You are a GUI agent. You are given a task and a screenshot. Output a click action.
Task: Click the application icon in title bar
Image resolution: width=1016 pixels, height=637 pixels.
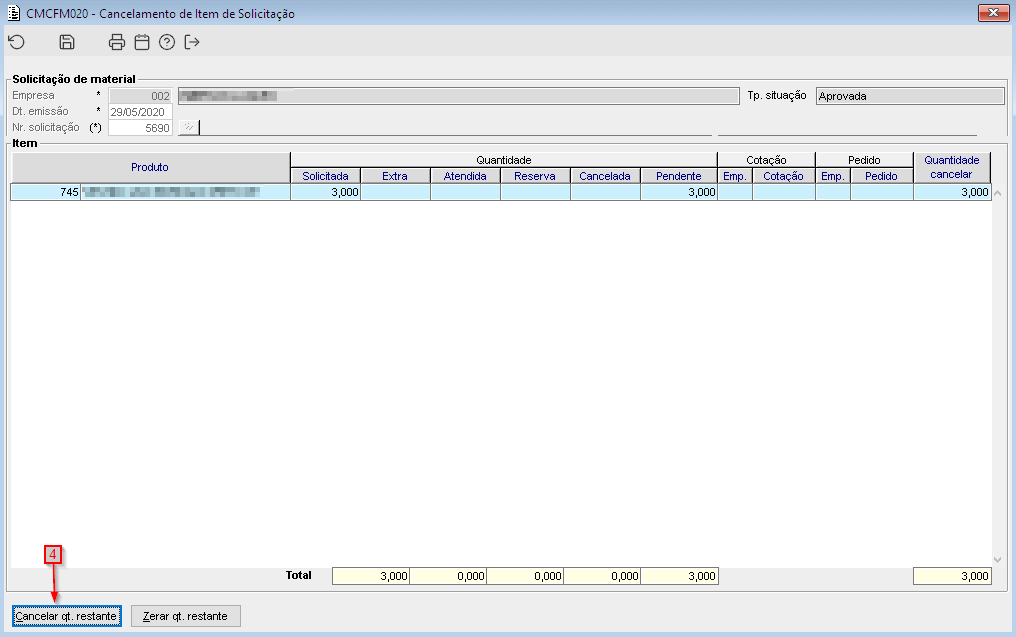13,13
